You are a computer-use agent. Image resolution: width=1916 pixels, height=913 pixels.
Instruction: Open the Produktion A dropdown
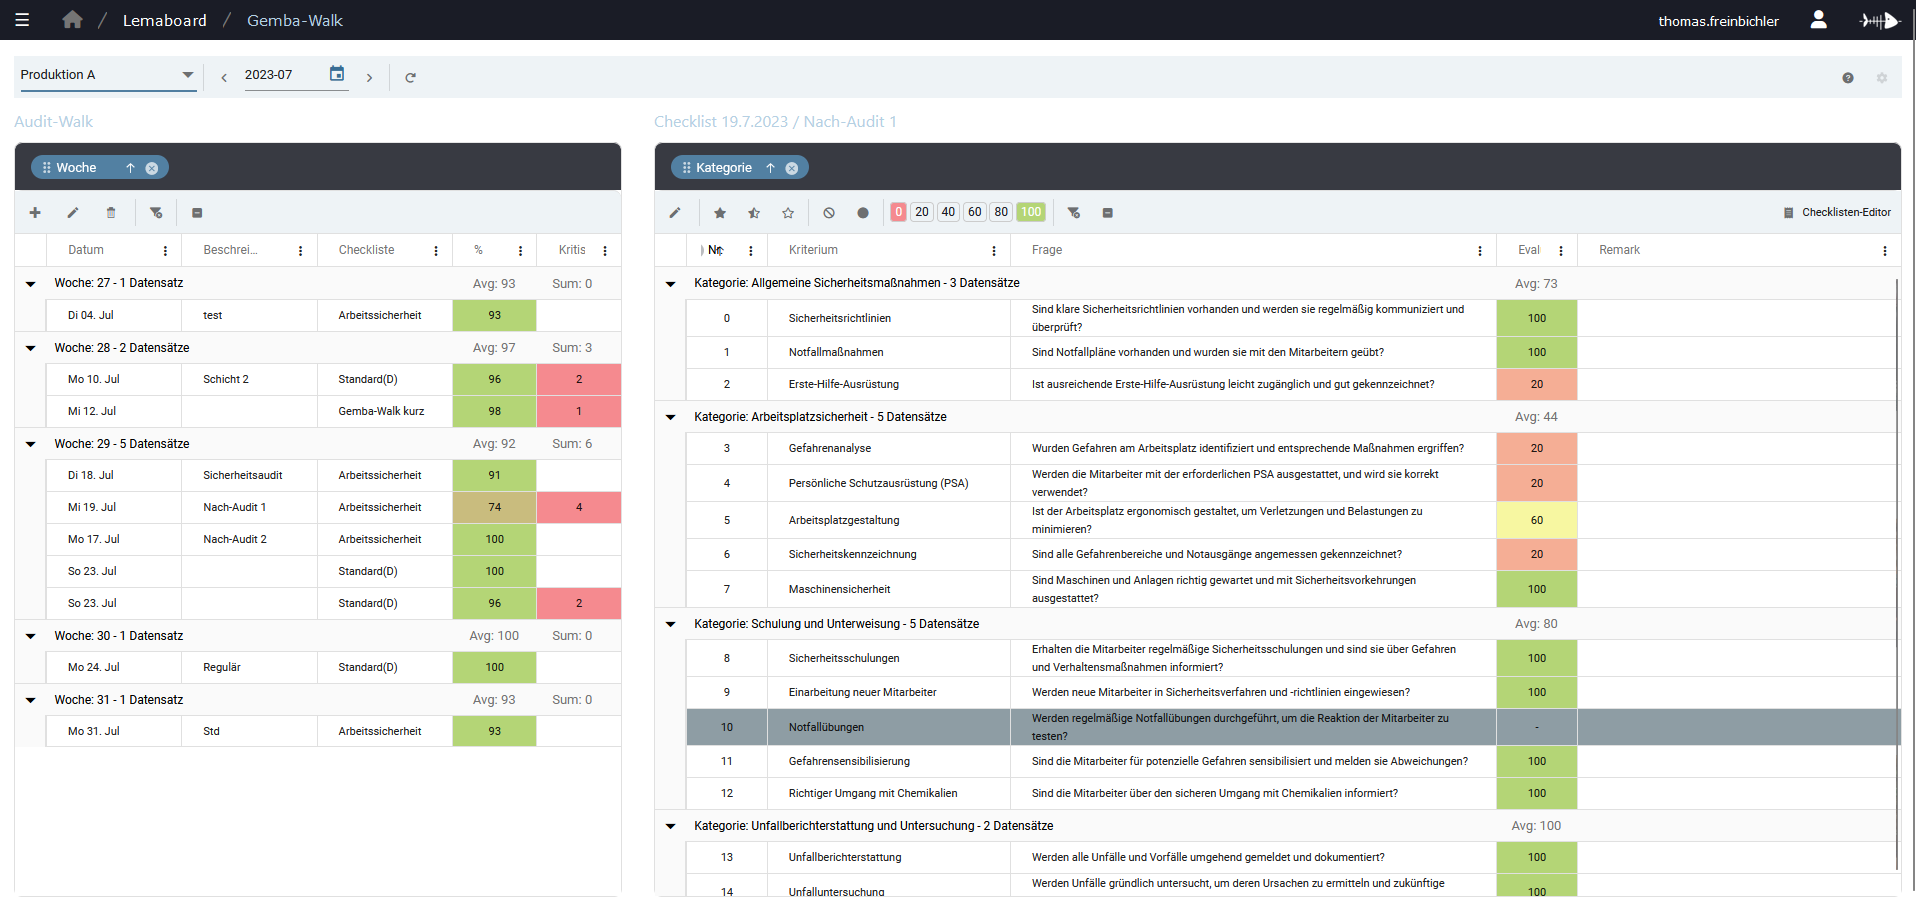pos(107,75)
